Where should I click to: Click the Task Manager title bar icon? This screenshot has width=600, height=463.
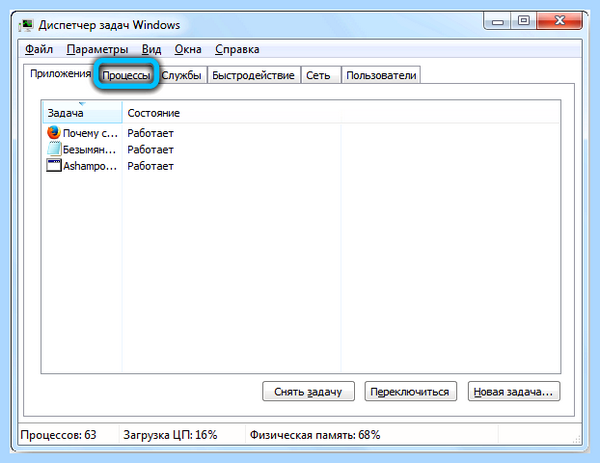pos(26,25)
